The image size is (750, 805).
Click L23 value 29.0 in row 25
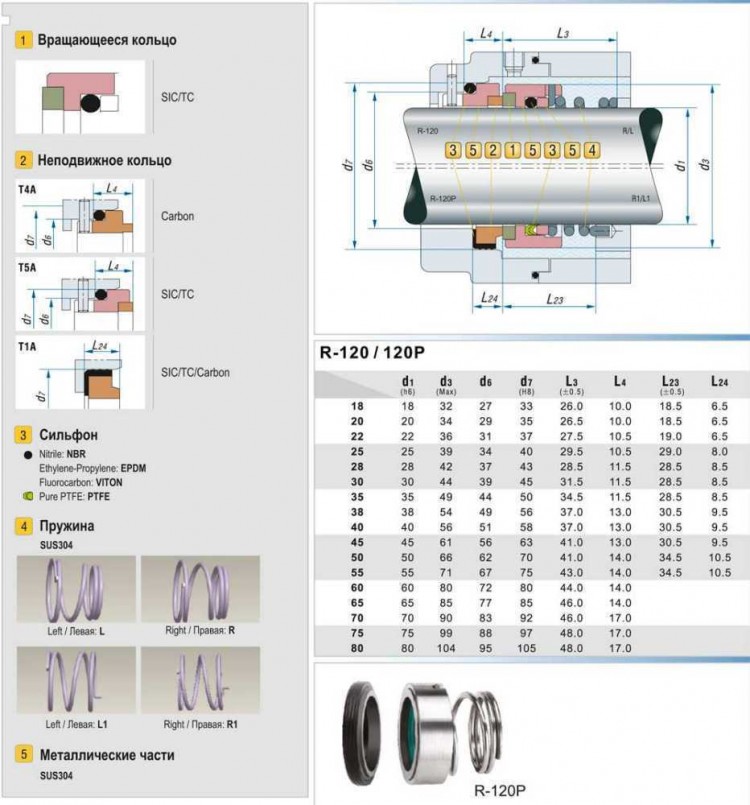coord(670,452)
